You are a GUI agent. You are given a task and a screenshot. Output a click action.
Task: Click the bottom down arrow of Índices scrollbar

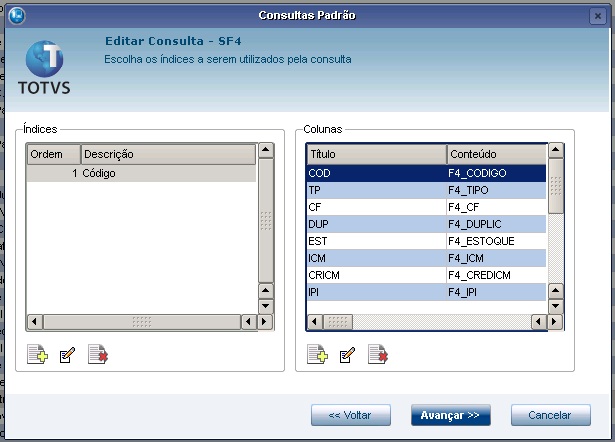click(266, 306)
